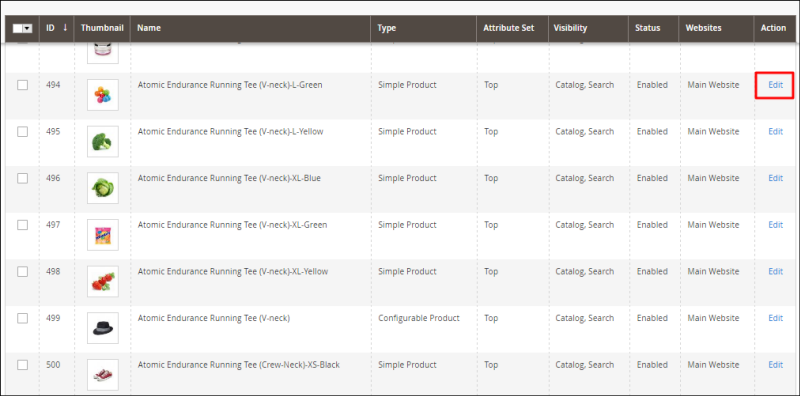The image size is (800, 396).
Task: Select name 'Atomic Endurance Running Tee (Crew-Neck)-XS-Black'
Action: pos(239,365)
